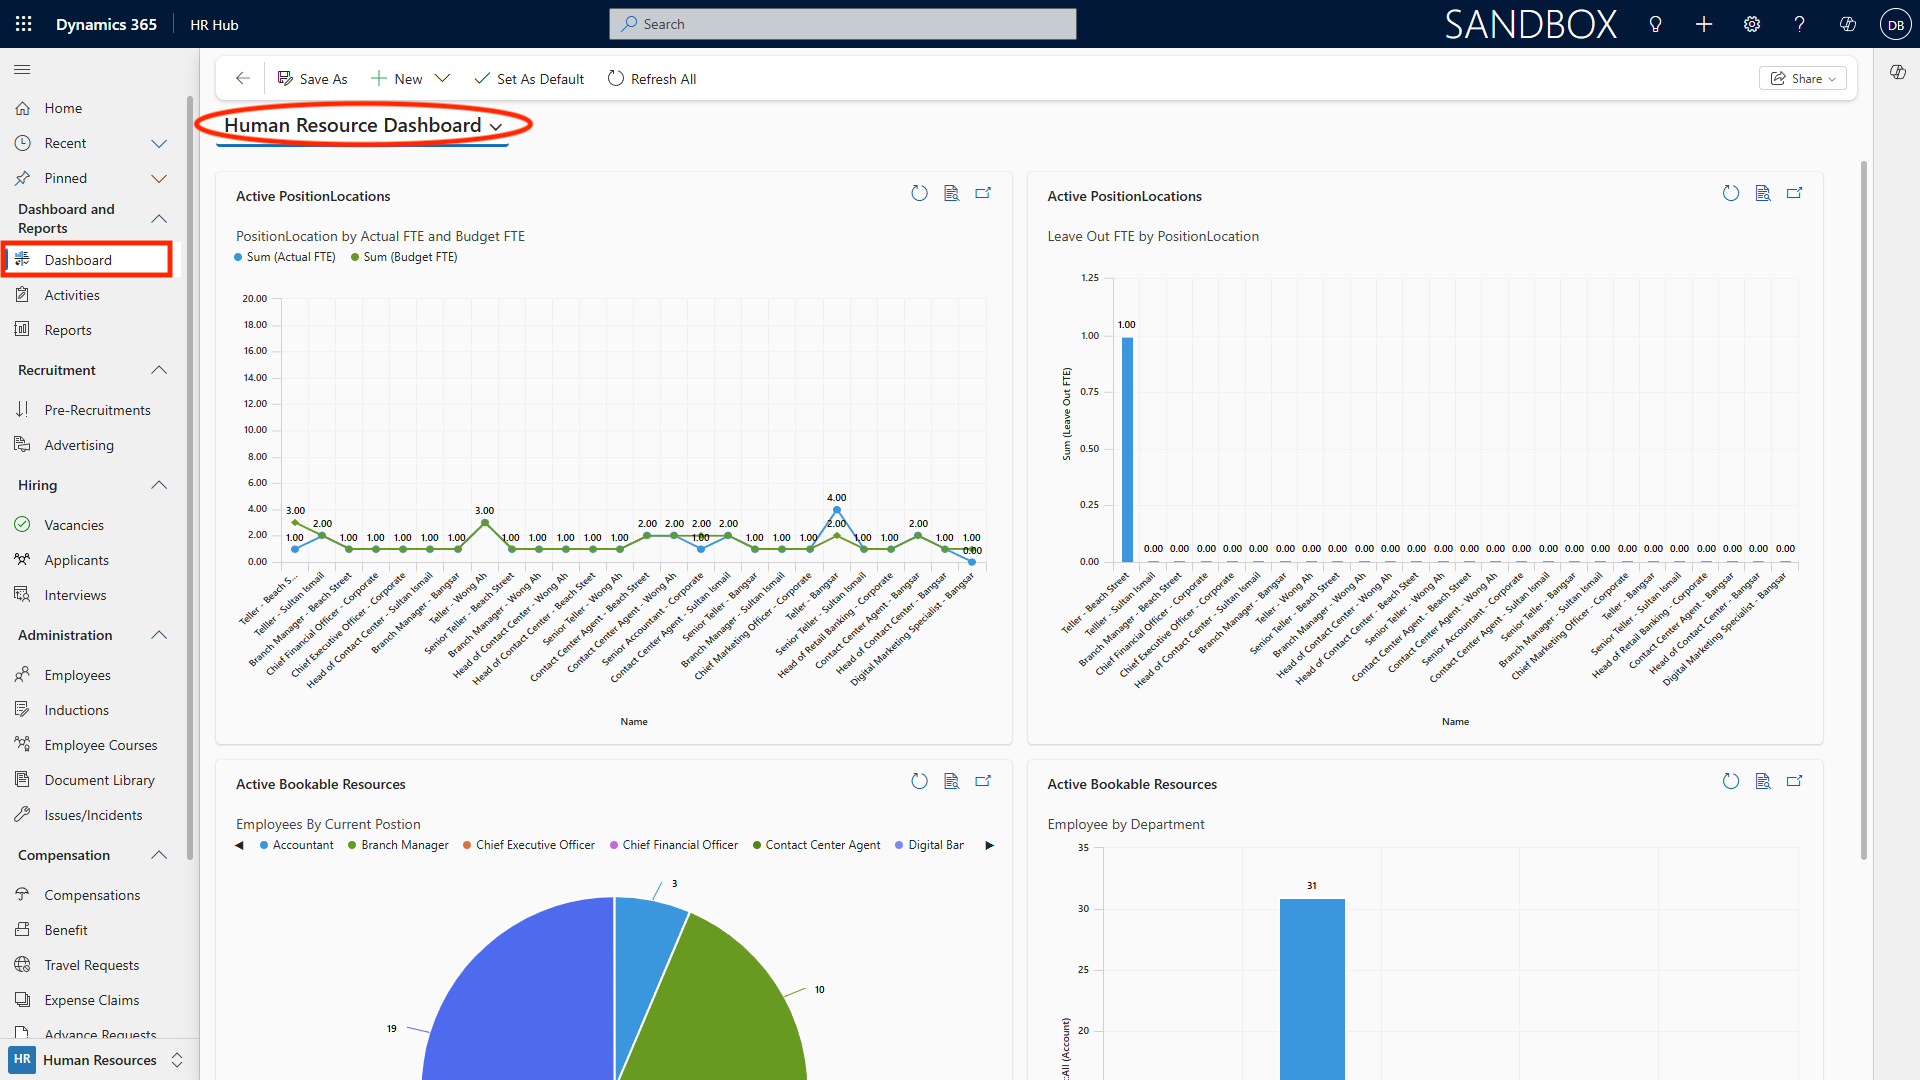Select Vacancies from Hiring group
Viewport: 1920px width, 1080px height.
73,525
